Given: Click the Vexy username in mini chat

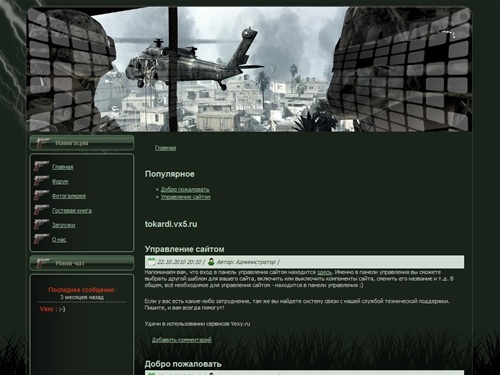Looking at the screenshot, I should (47, 309).
